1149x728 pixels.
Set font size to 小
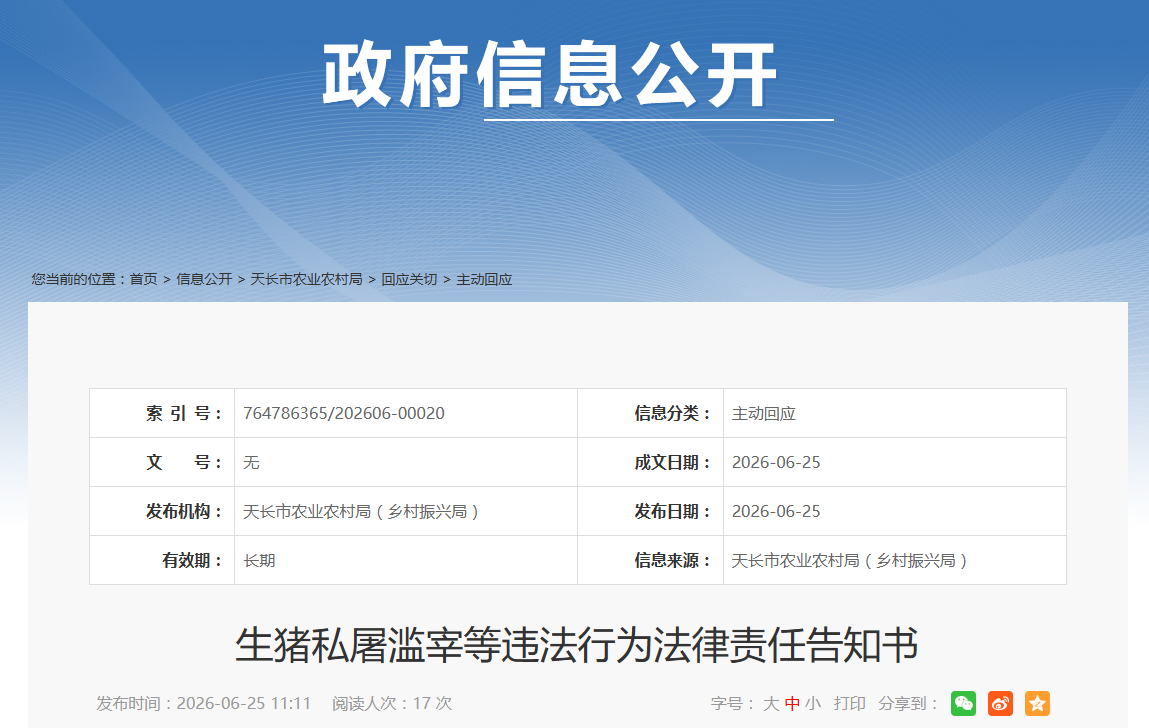click(813, 704)
